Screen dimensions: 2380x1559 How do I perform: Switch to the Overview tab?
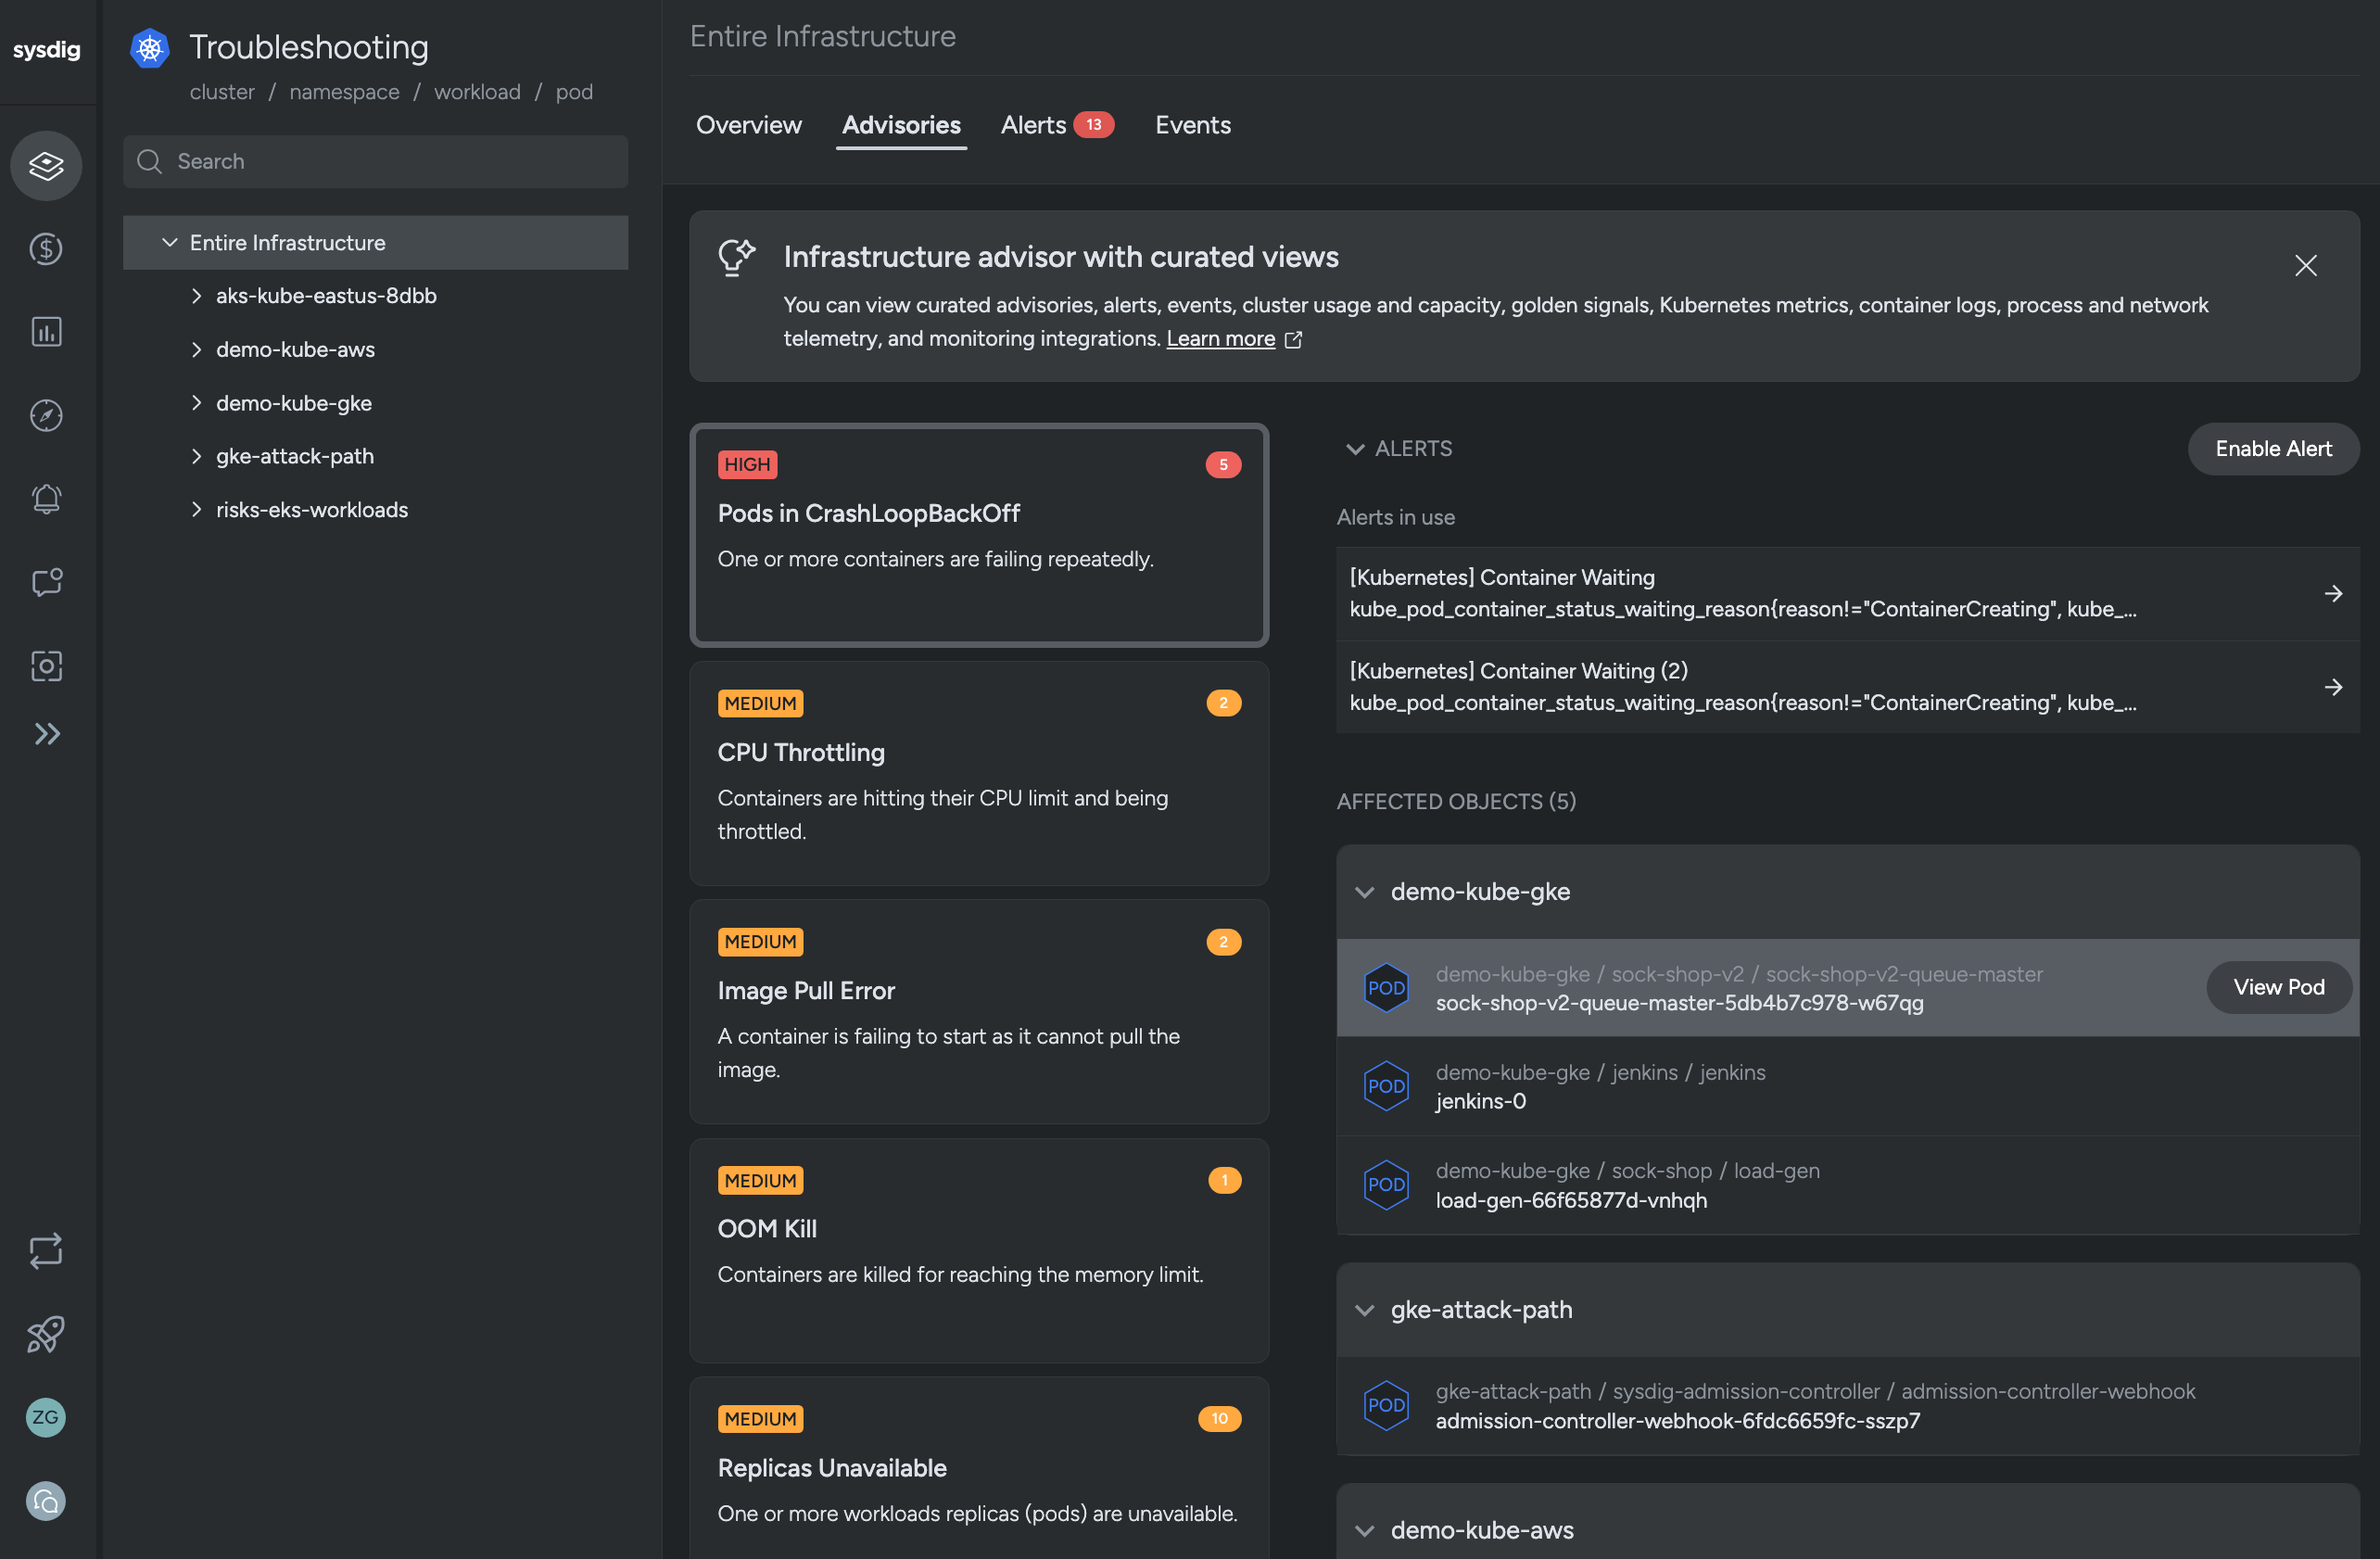(x=749, y=125)
